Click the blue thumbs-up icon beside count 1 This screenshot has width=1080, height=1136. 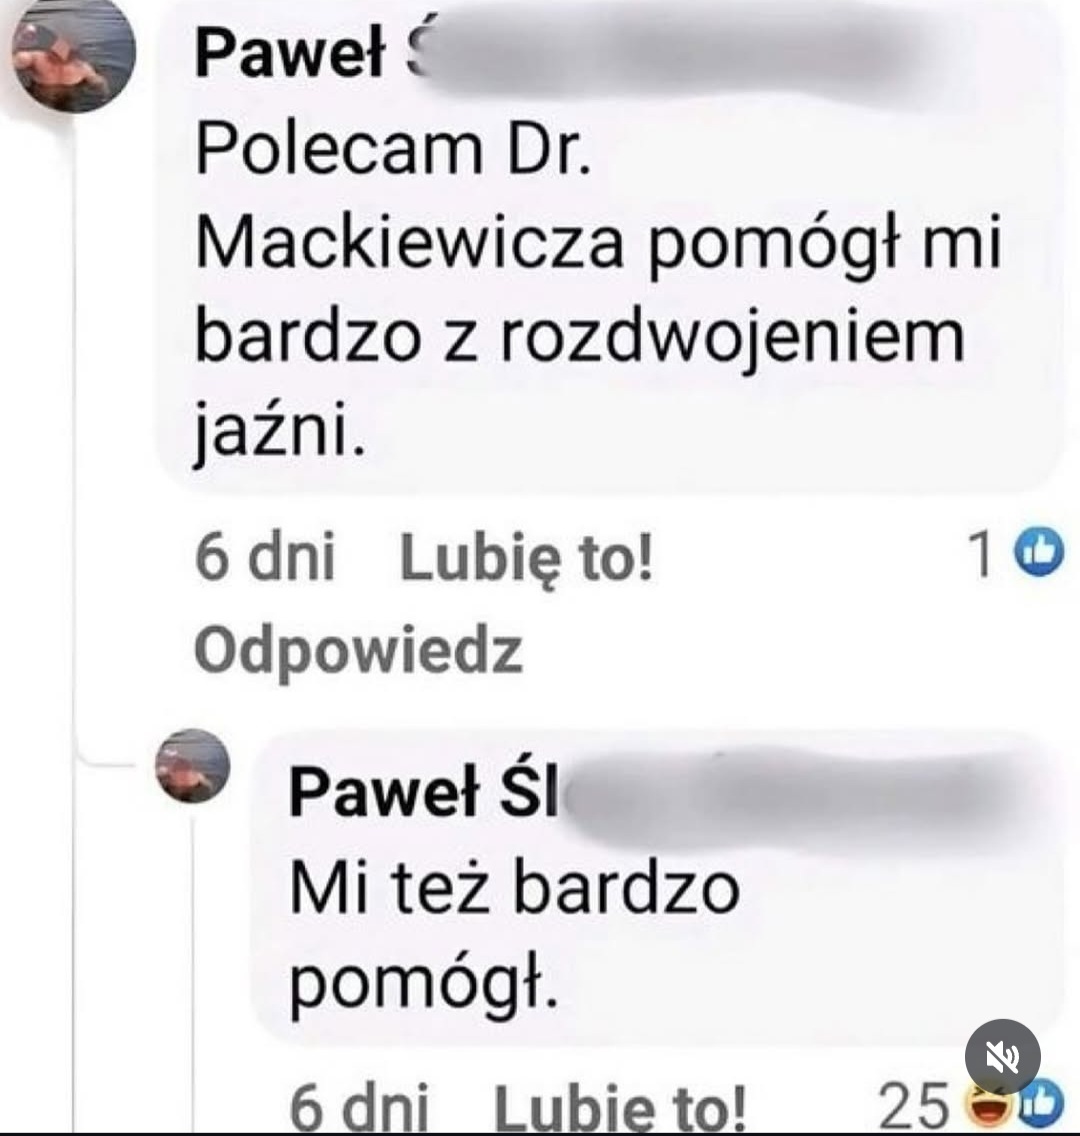click(x=1039, y=552)
